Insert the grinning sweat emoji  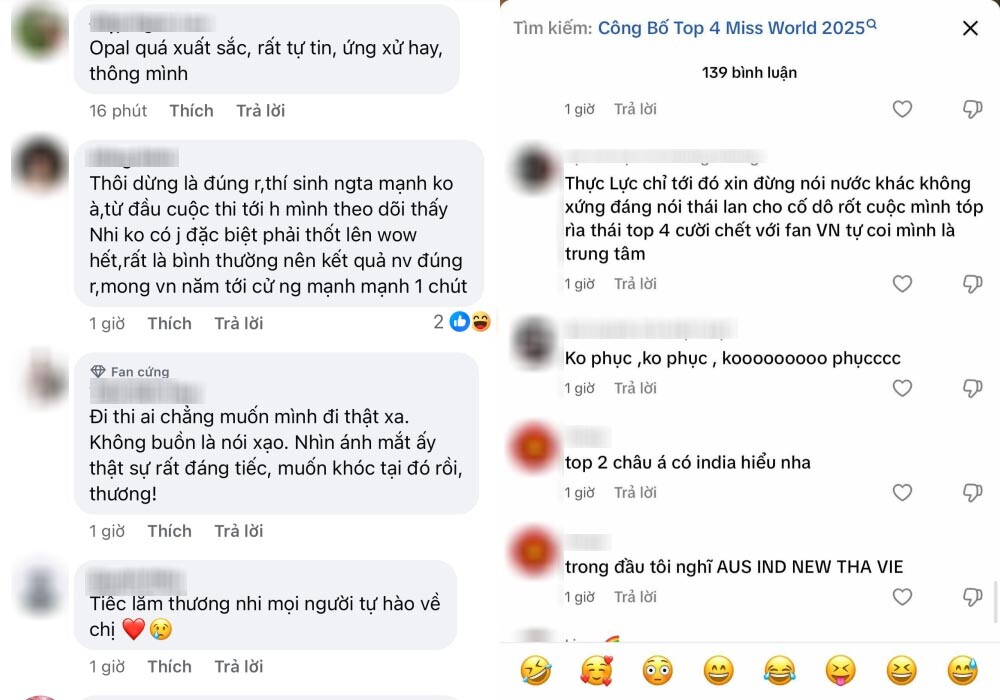(962, 671)
